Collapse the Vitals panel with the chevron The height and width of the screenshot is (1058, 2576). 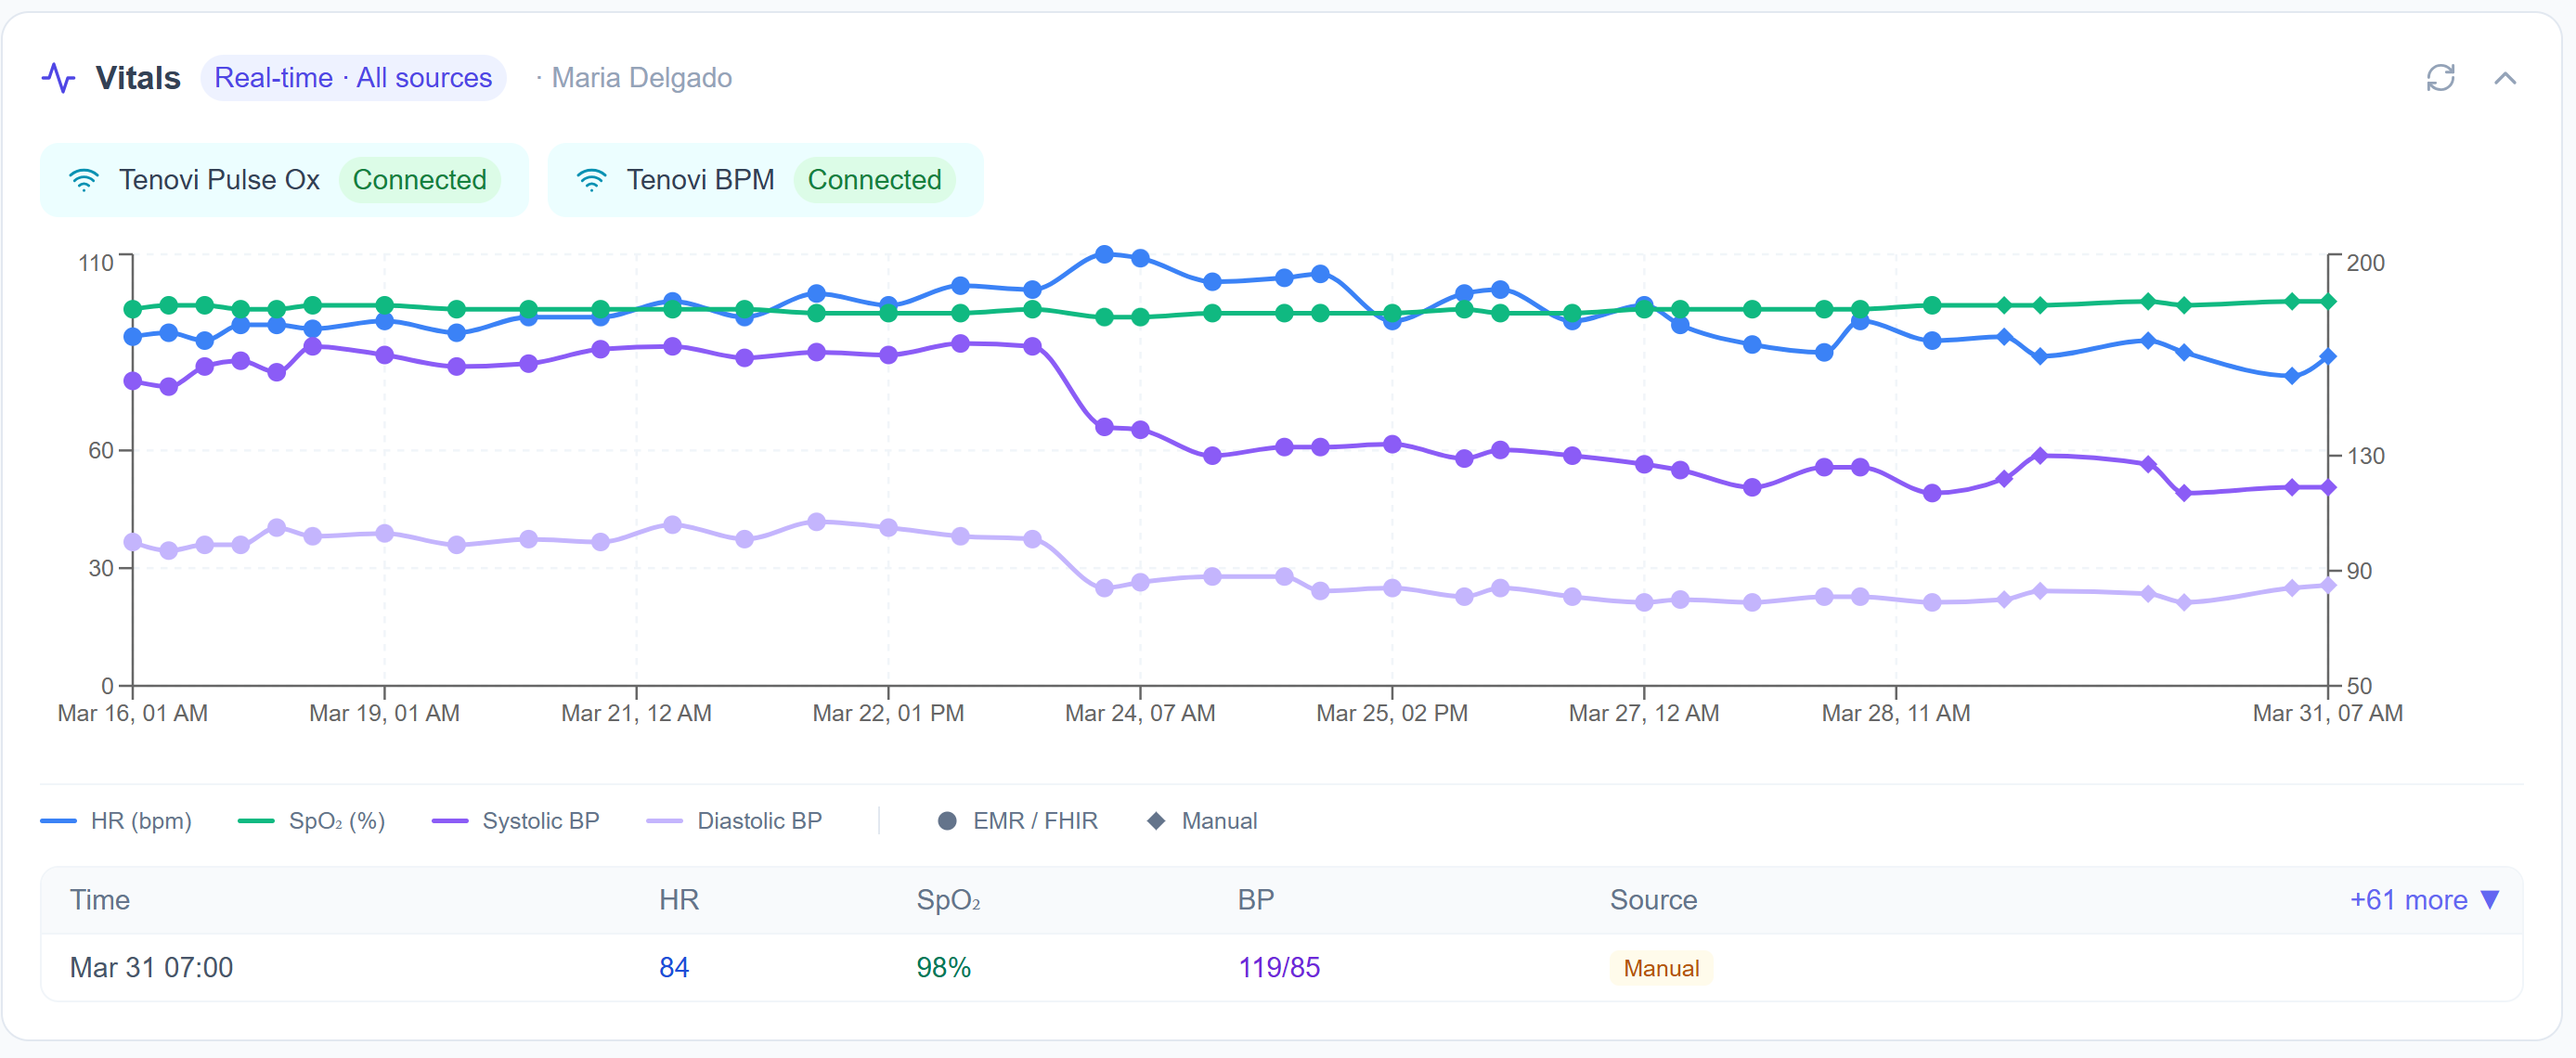pyautogui.click(x=2506, y=78)
